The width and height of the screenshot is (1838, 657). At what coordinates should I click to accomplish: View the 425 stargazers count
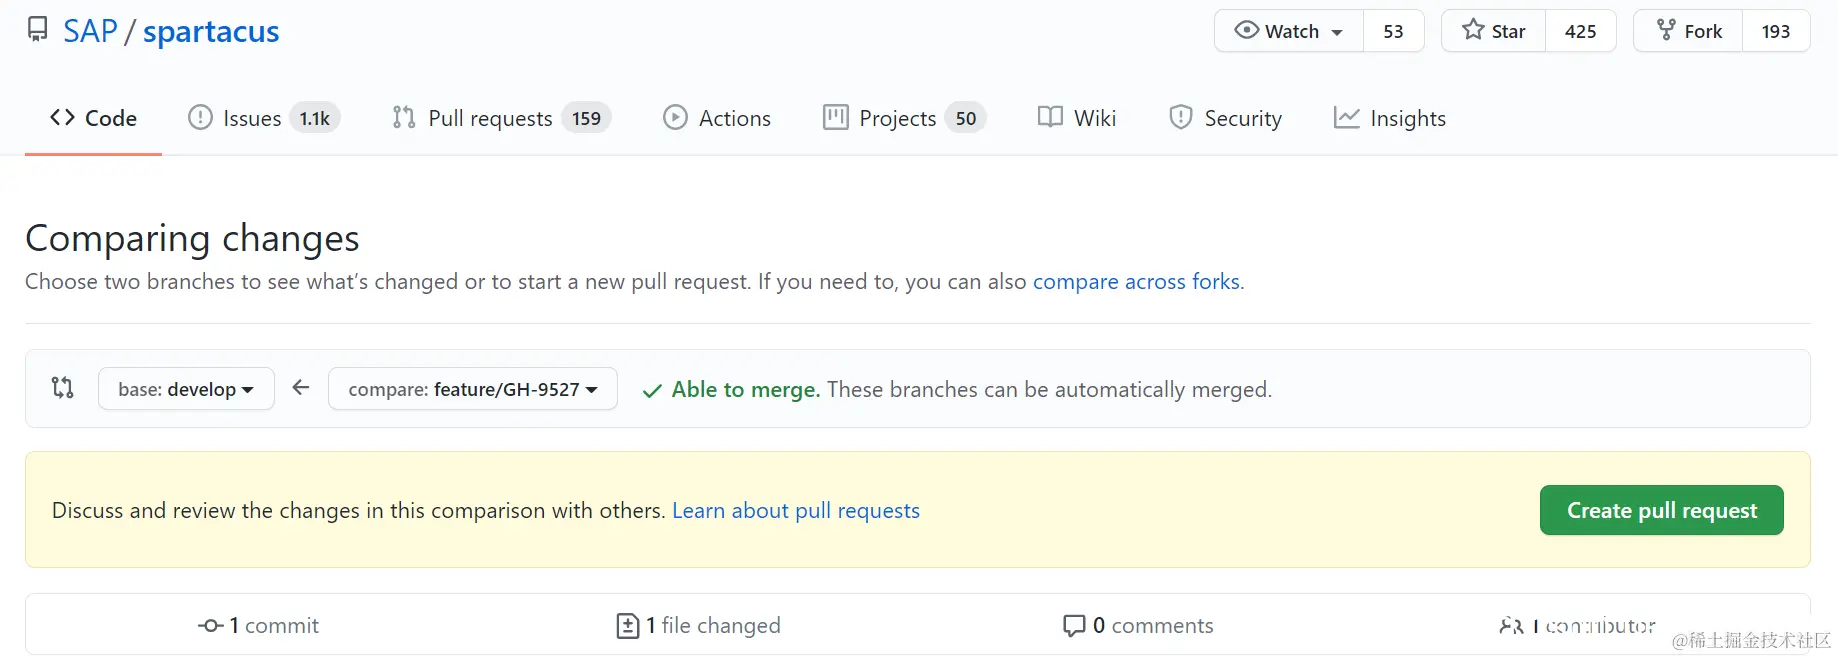coord(1580,31)
